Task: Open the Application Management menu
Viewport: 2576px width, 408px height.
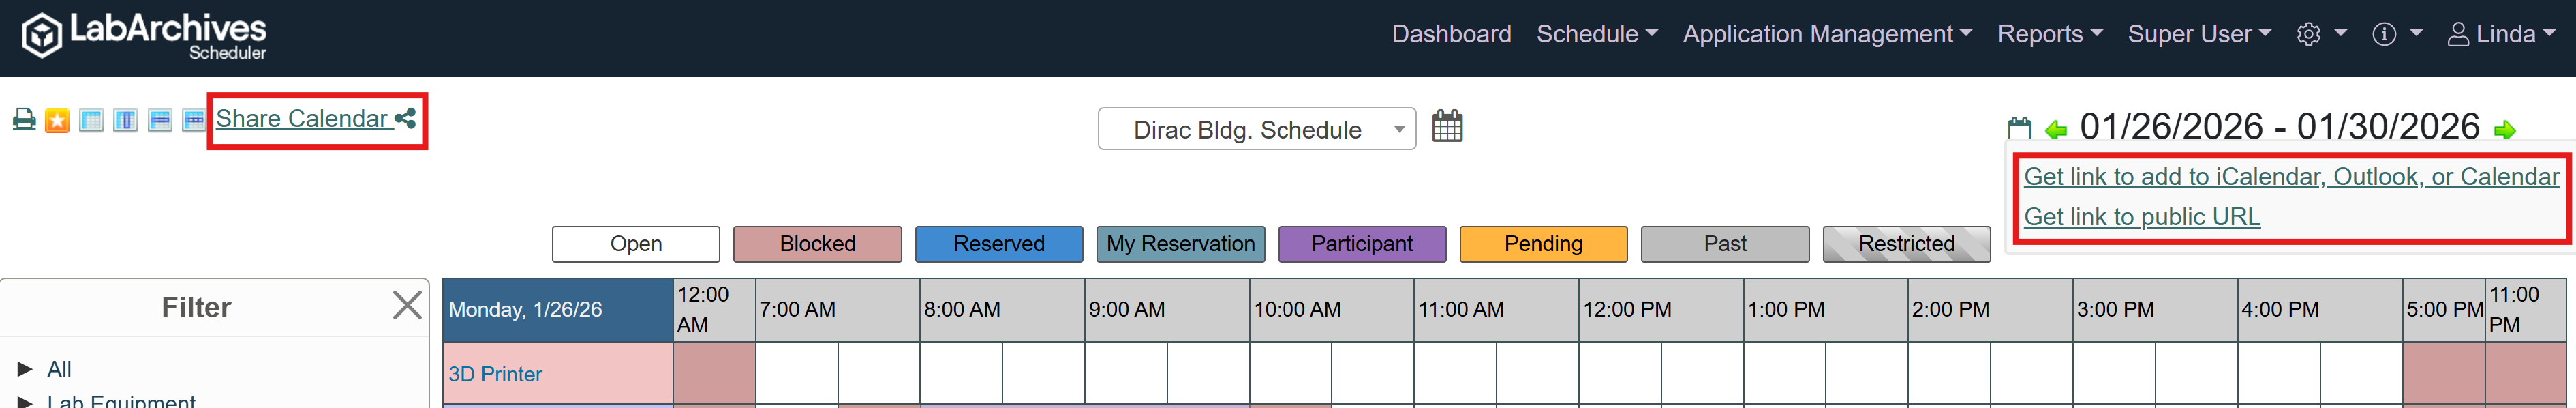Action: [1827, 34]
